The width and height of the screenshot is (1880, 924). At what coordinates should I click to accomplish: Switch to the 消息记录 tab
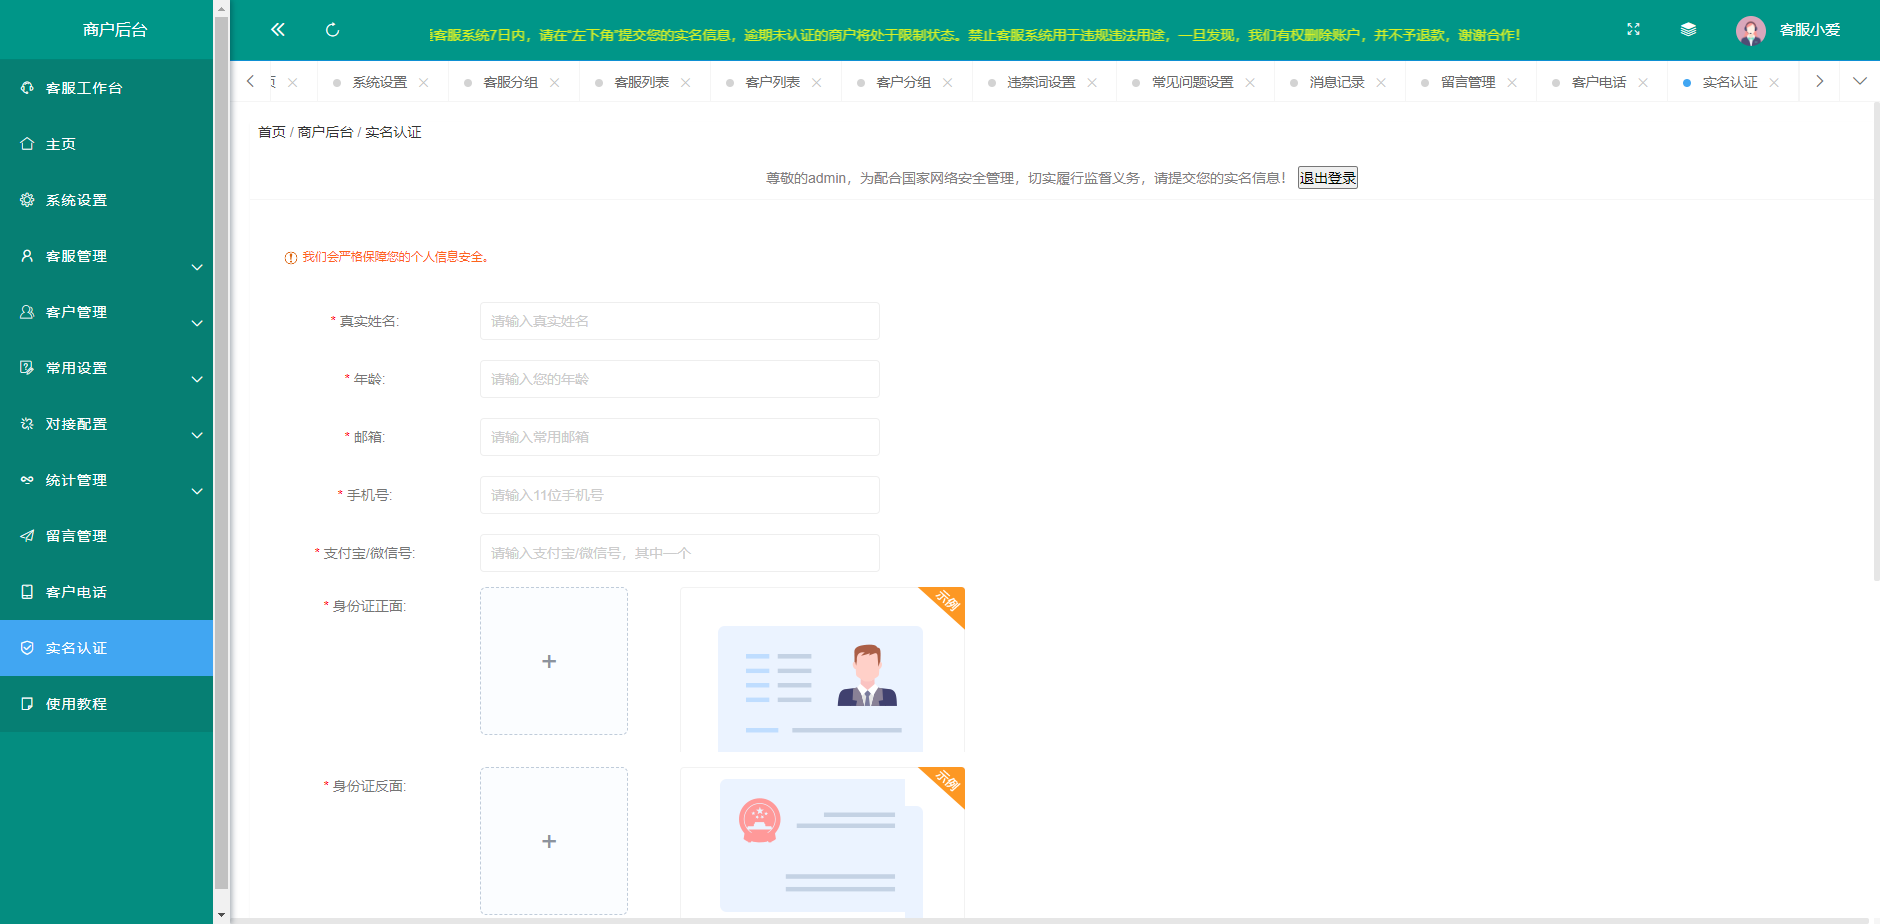pyautogui.click(x=1336, y=83)
